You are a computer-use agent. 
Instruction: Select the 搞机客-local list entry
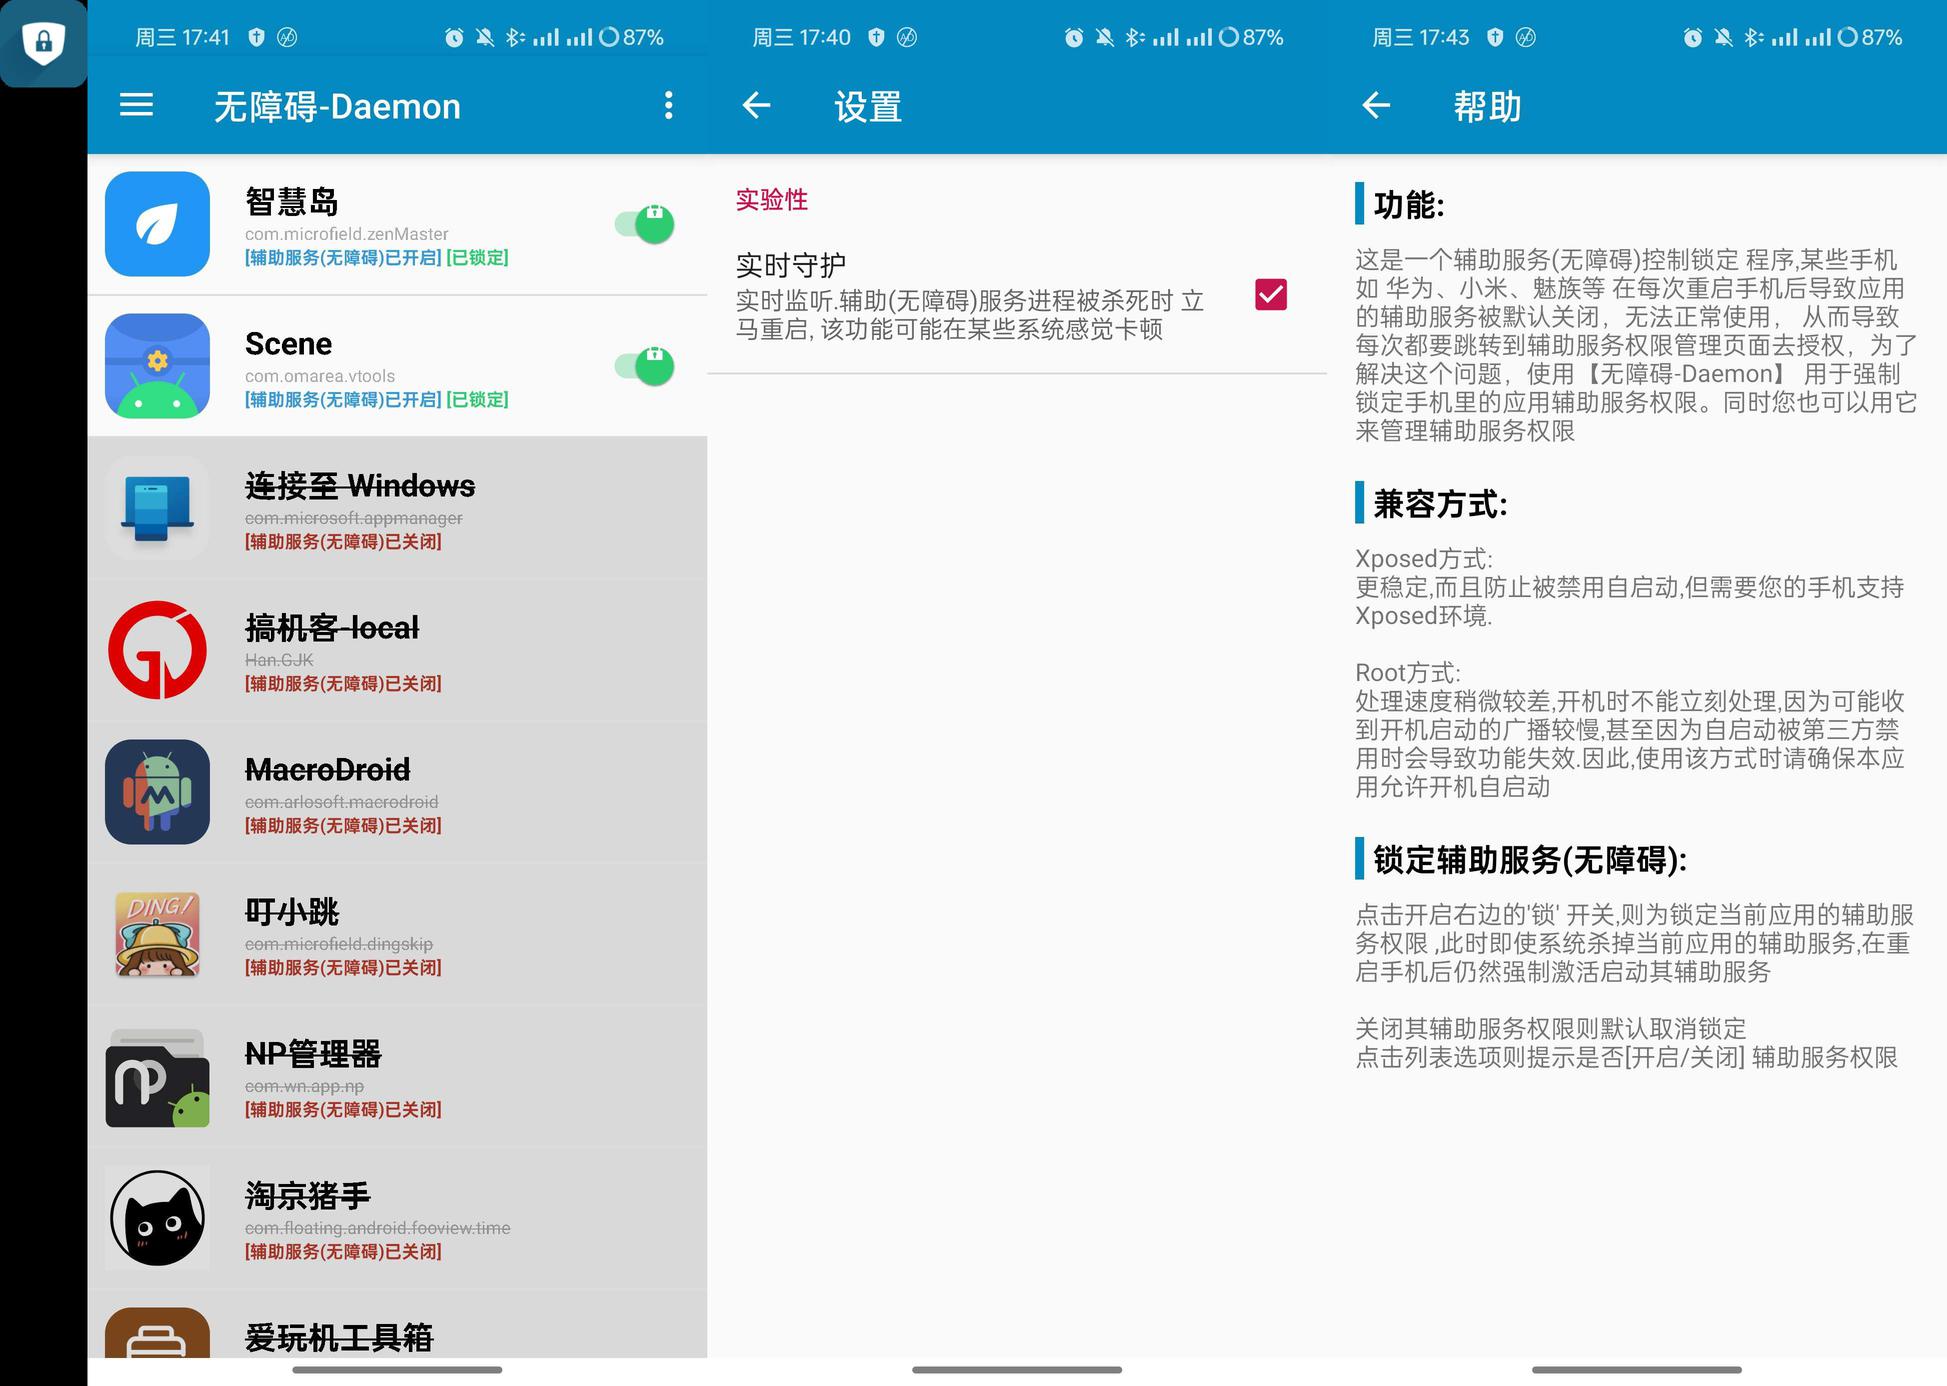pos(397,650)
